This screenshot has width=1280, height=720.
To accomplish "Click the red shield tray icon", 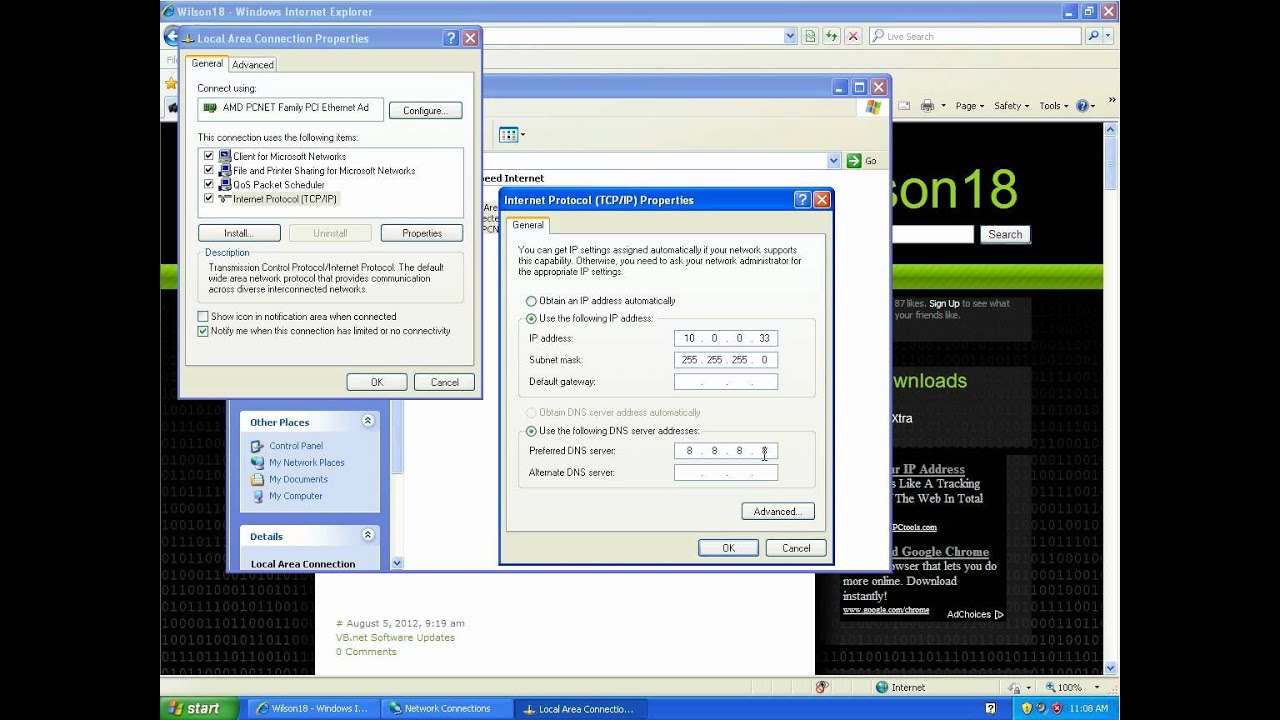I will (x=1057, y=708).
